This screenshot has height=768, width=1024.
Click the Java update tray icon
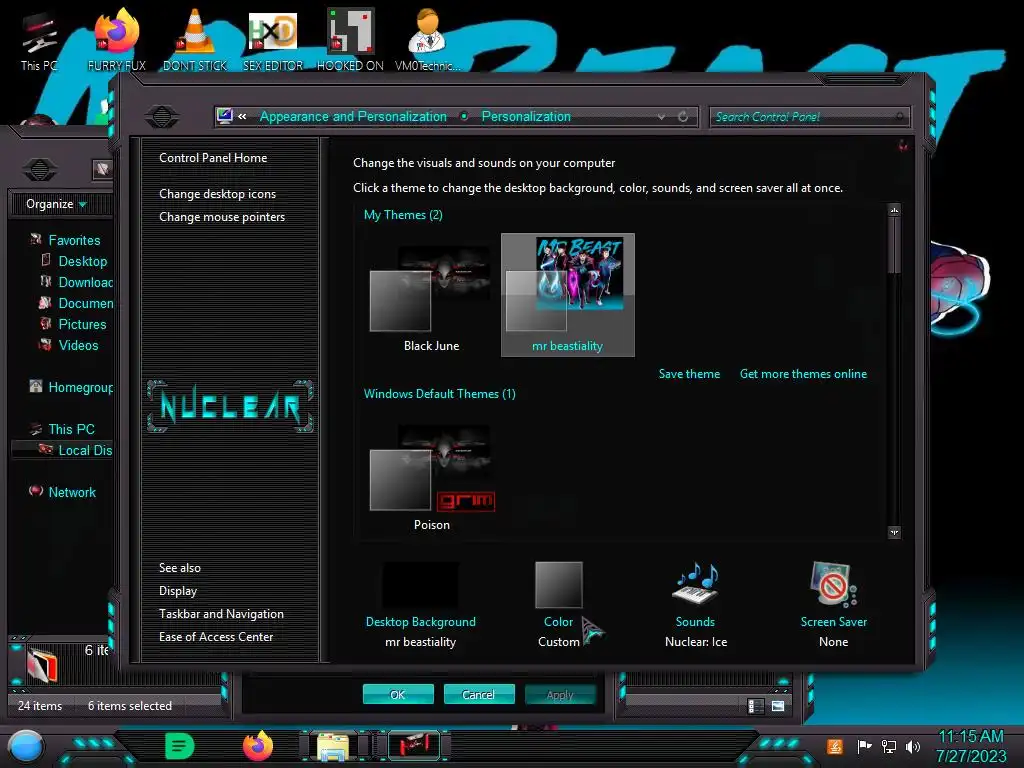(x=835, y=746)
